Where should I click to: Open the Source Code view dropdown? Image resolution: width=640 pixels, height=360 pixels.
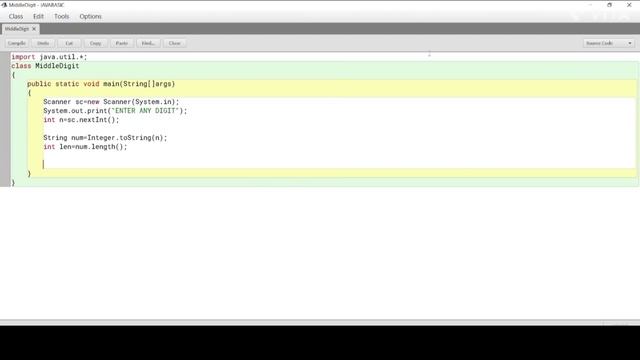[x=609, y=43]
